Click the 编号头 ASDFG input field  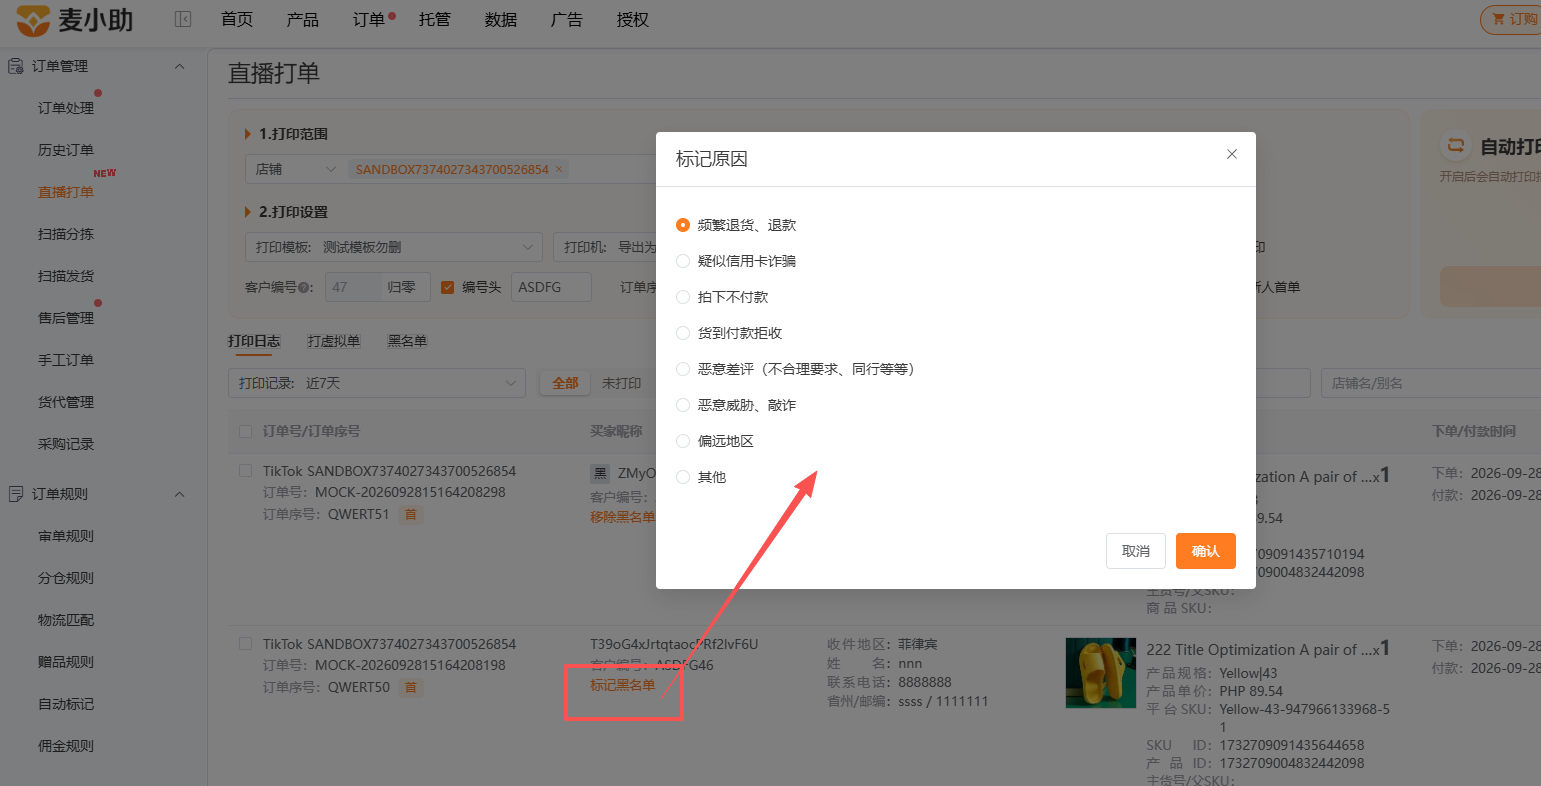[x=551, y=288]
